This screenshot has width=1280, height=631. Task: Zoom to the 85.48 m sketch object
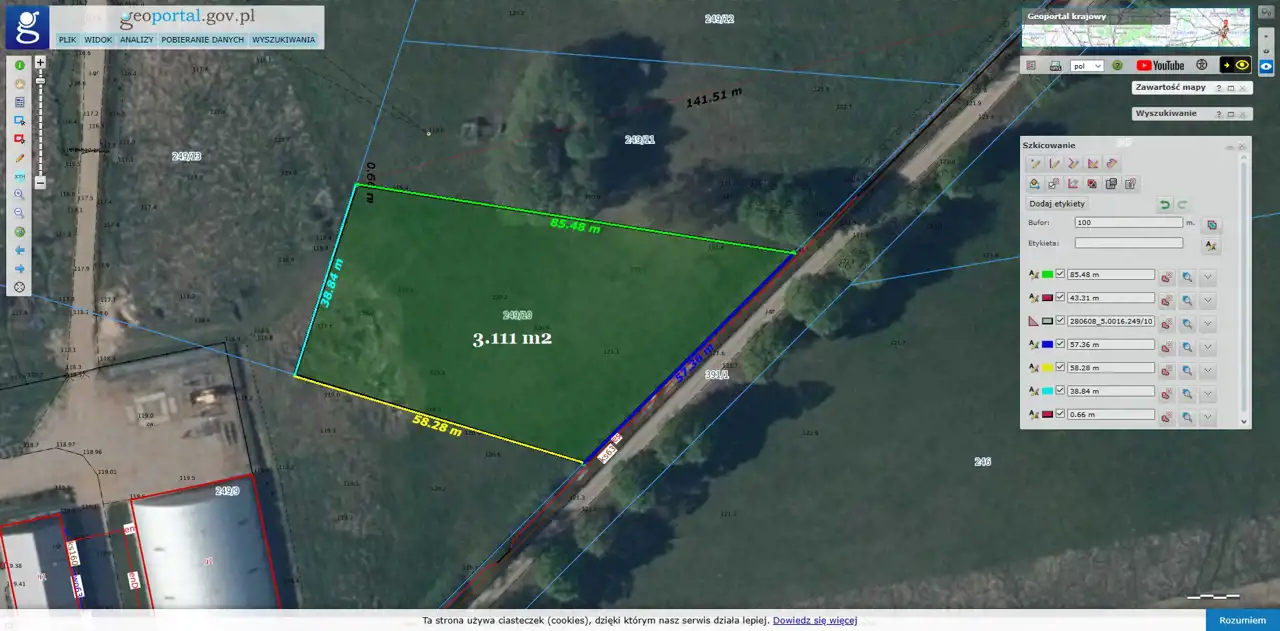coord(1187,274)
